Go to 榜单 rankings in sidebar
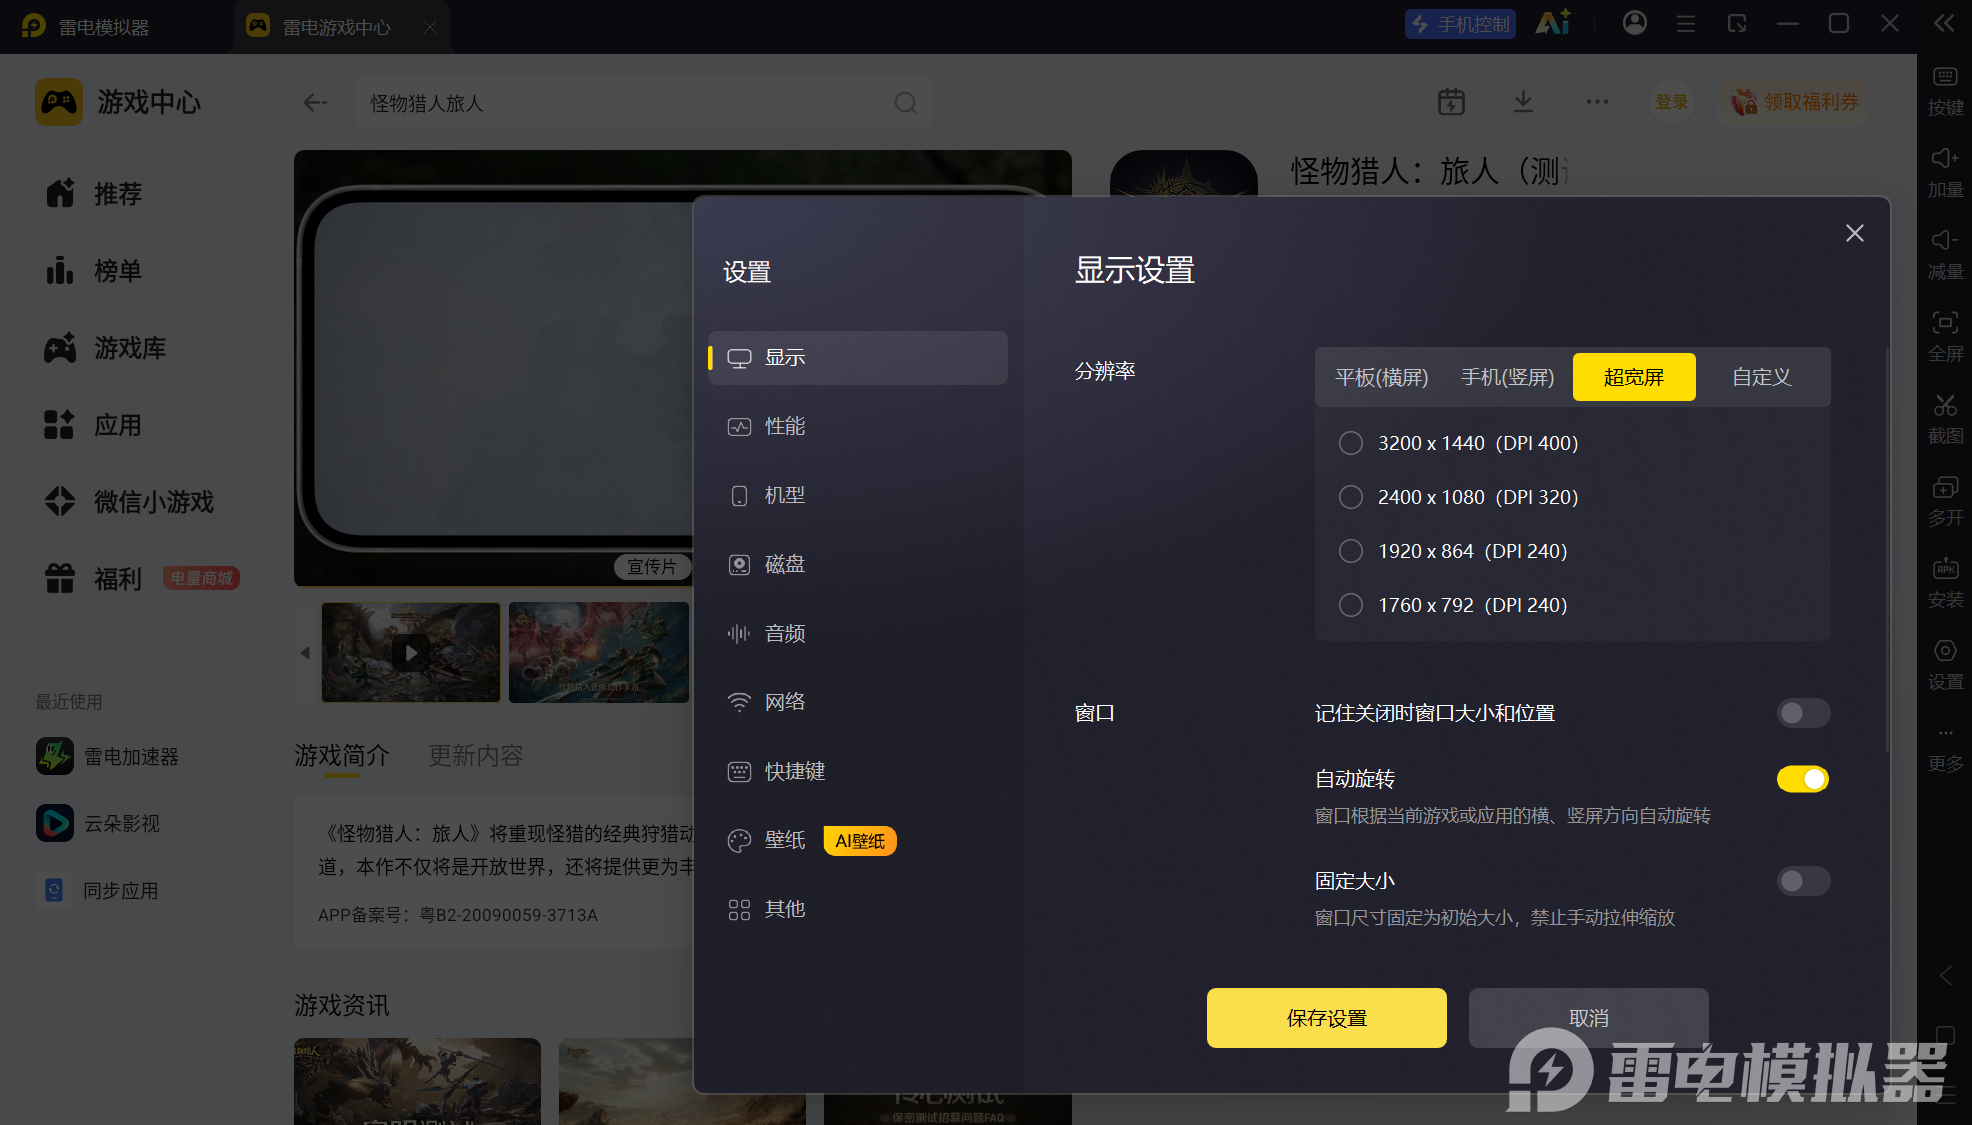 click(95, 270)
